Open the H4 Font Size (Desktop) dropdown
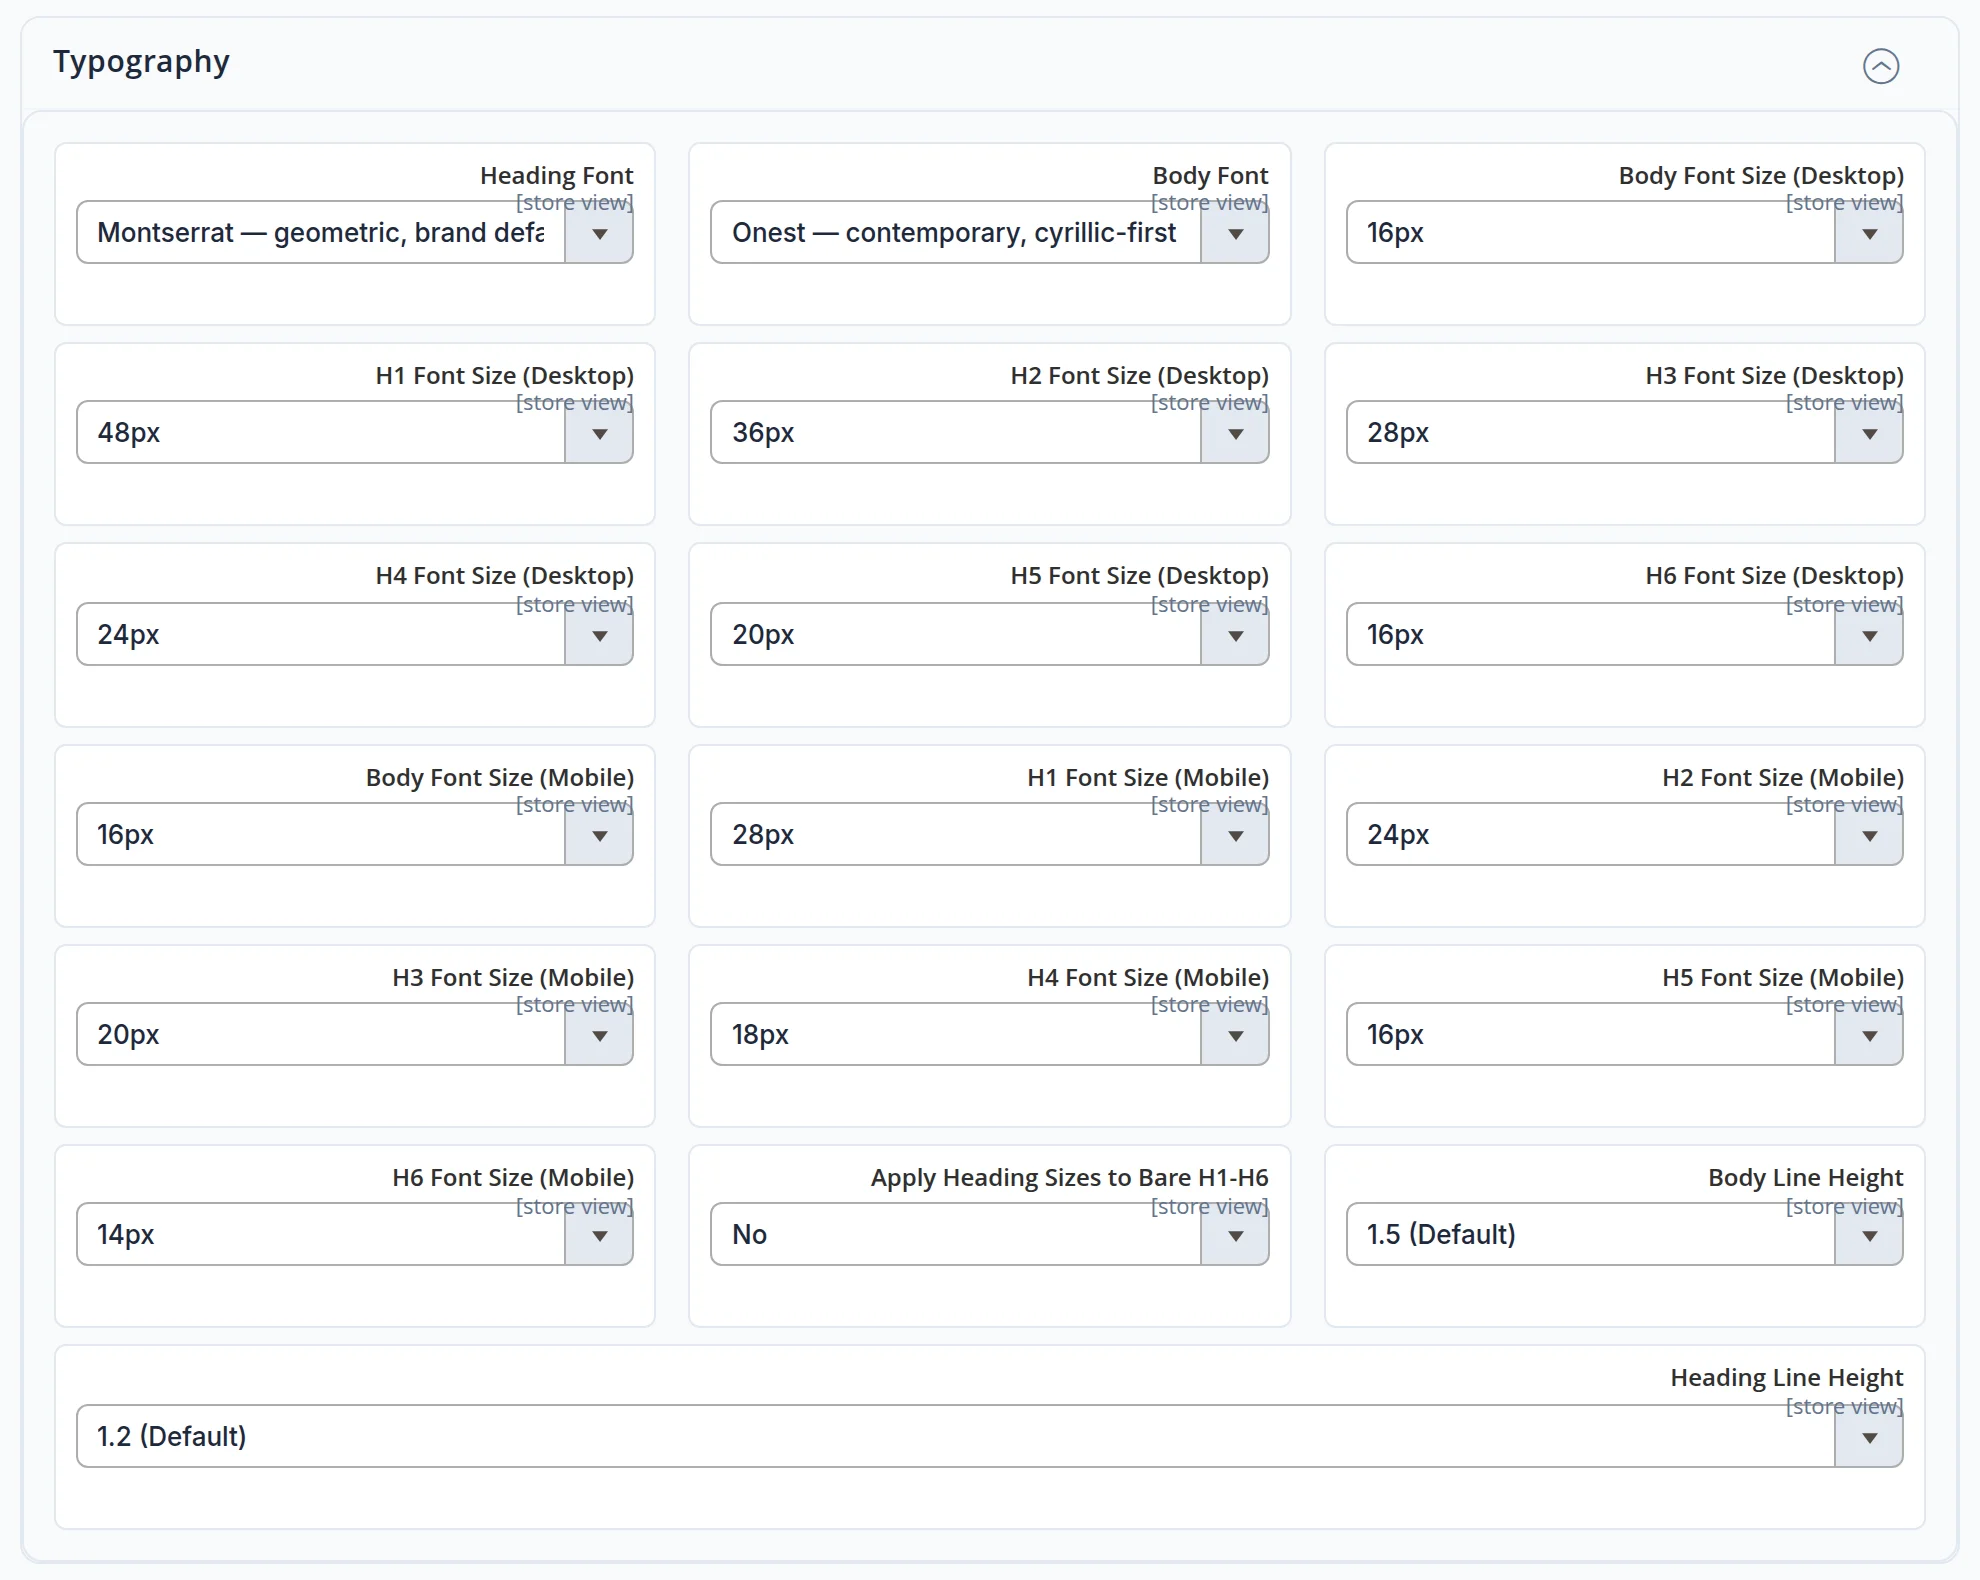 tap(355, 634)
